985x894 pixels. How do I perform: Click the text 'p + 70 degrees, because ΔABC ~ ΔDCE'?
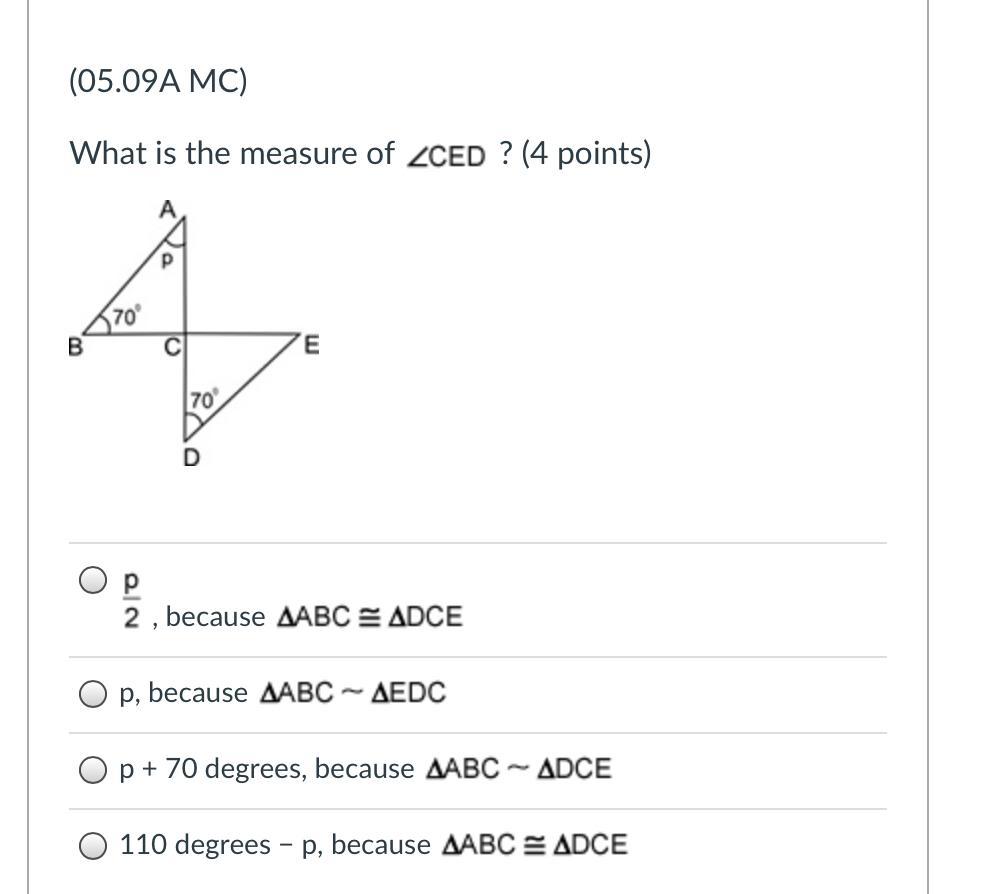click(365, 769)
